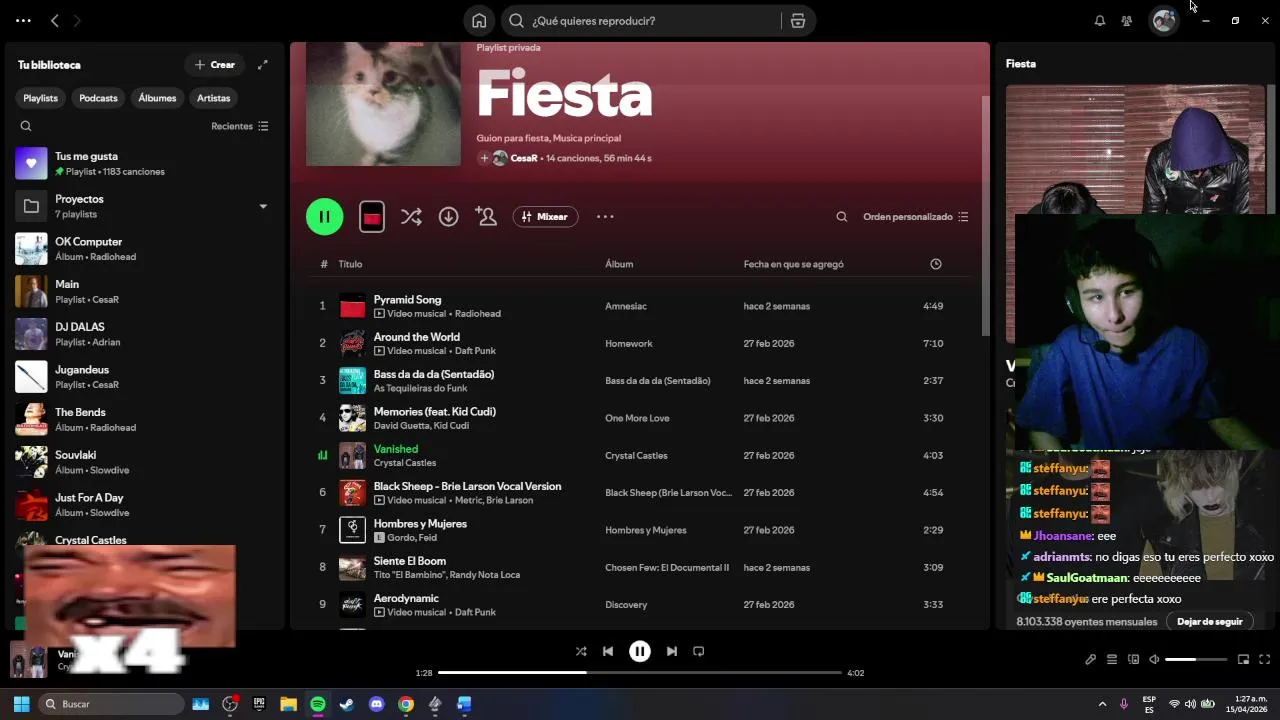Toggle shuffle in the bottom player bar

(581, 651)
